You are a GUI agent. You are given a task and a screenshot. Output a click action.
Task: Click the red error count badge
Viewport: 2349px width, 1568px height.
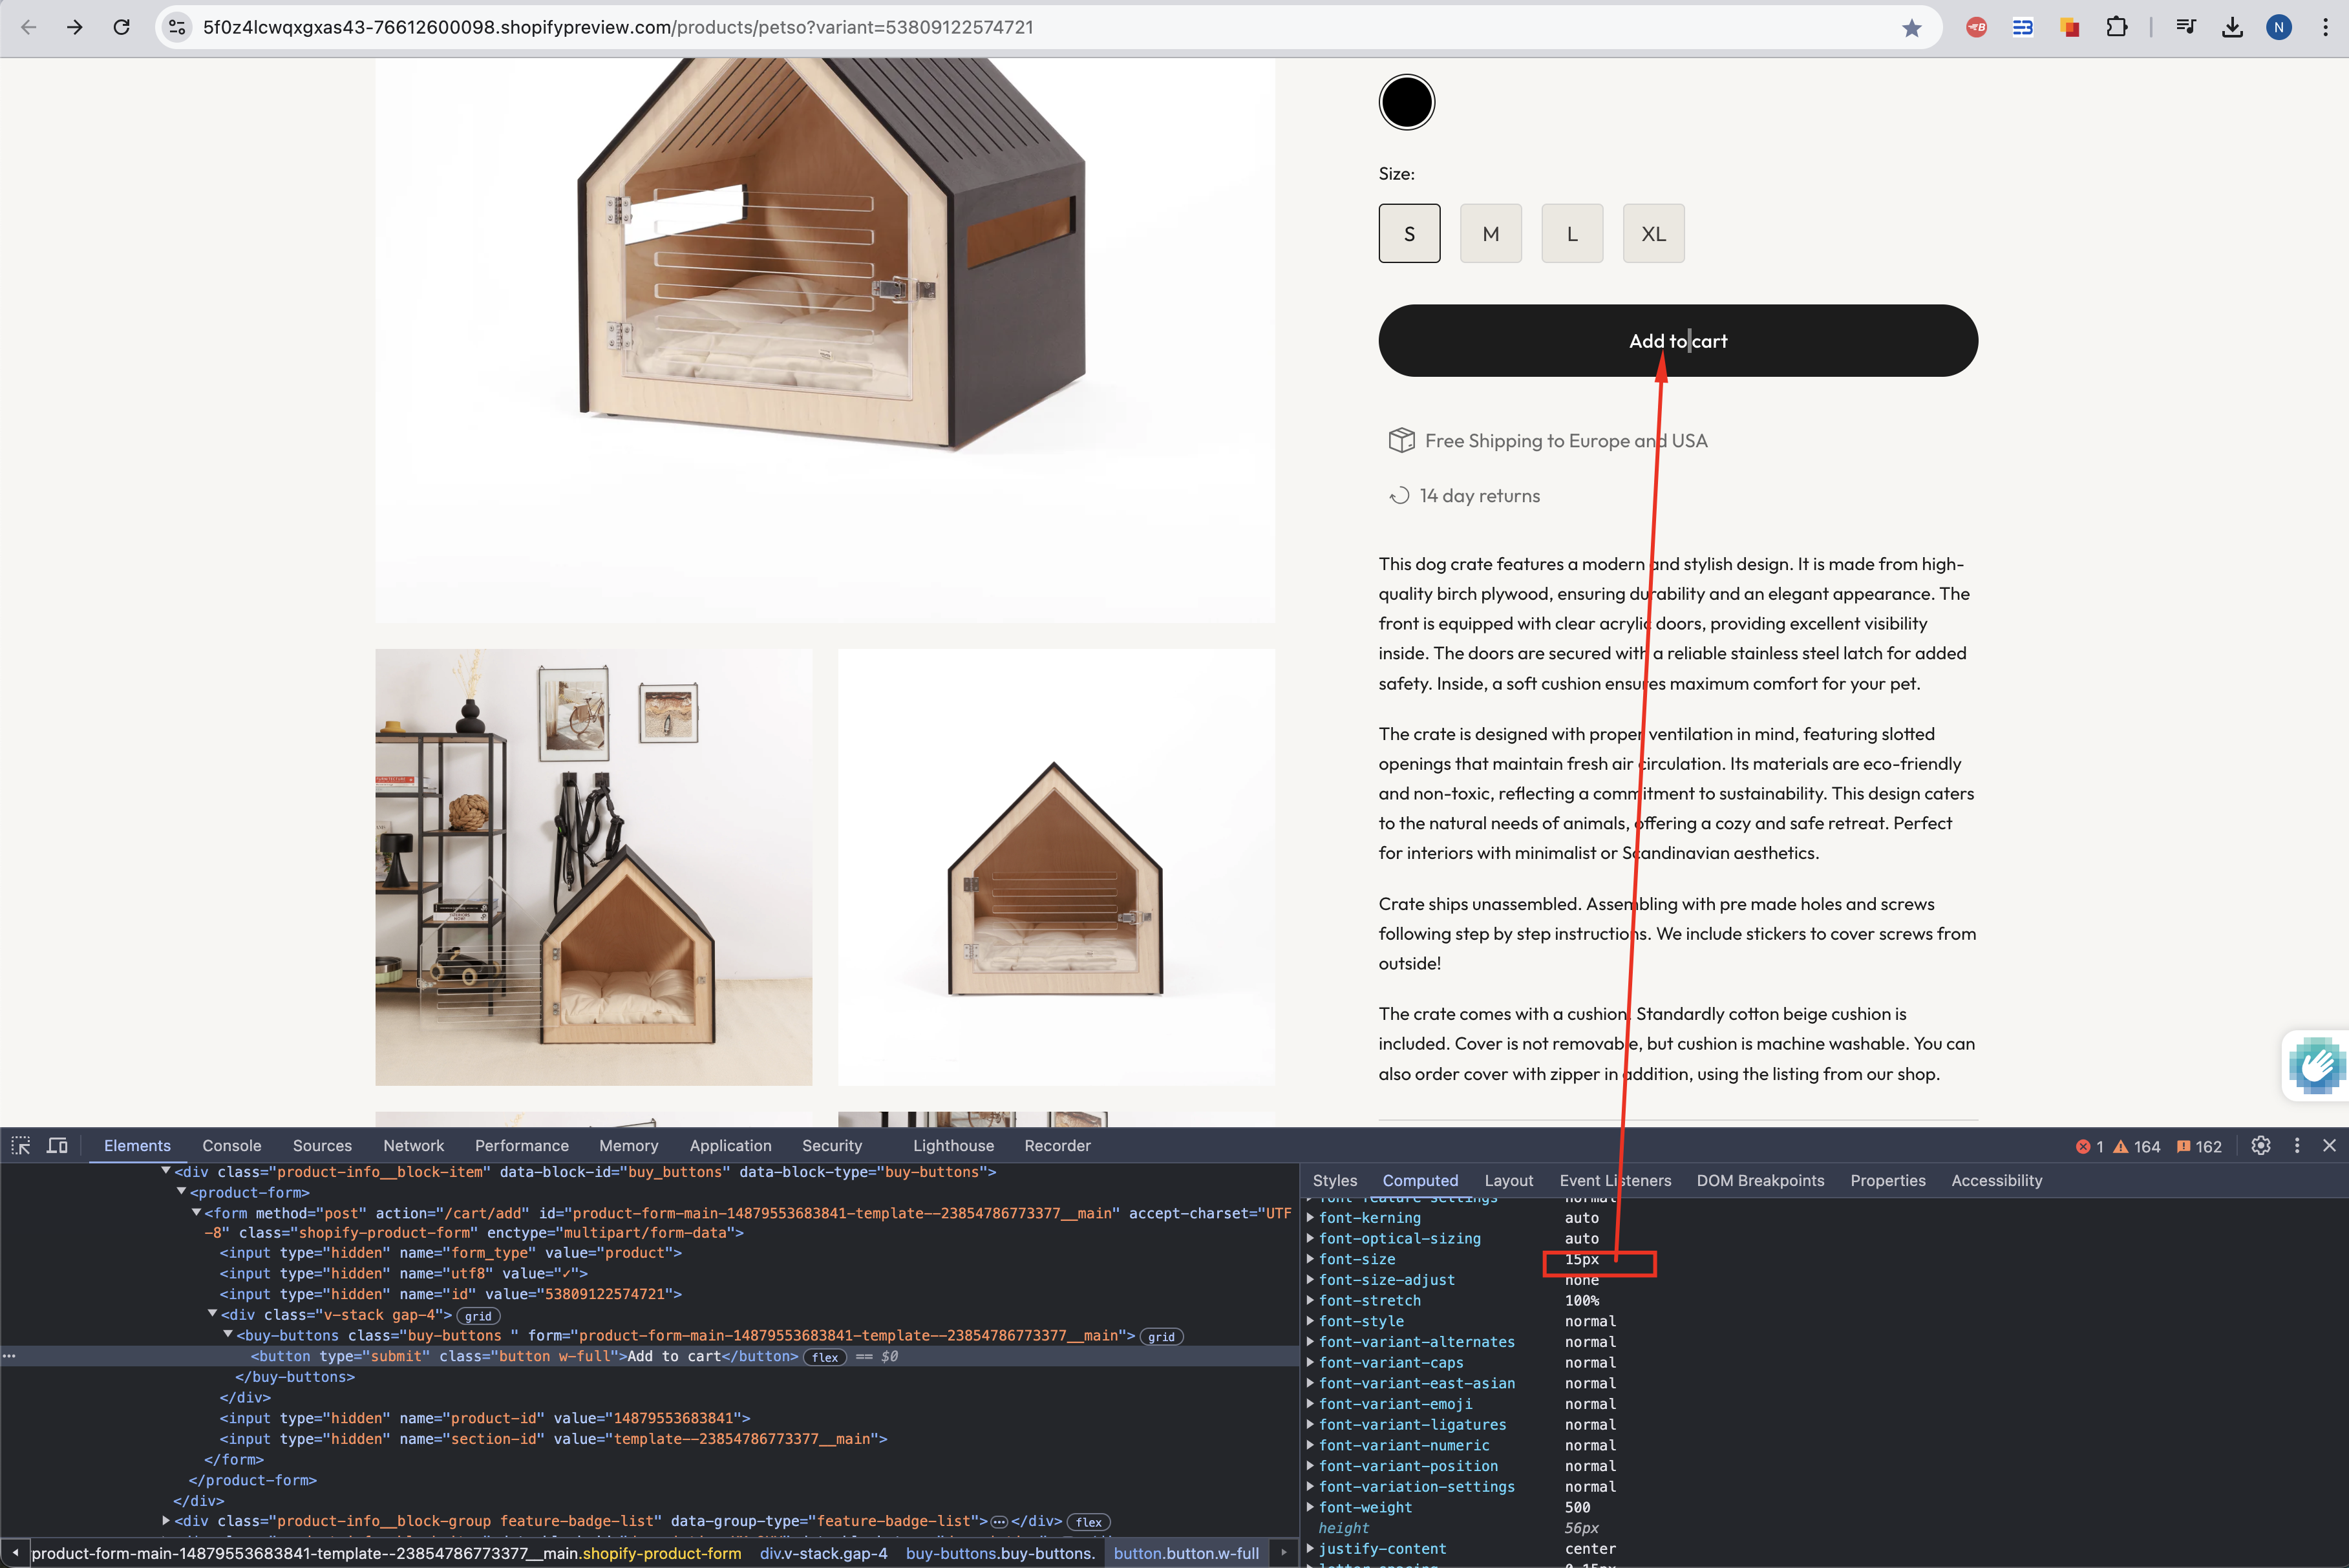pyautogui.click(x=2089, y=1147)
